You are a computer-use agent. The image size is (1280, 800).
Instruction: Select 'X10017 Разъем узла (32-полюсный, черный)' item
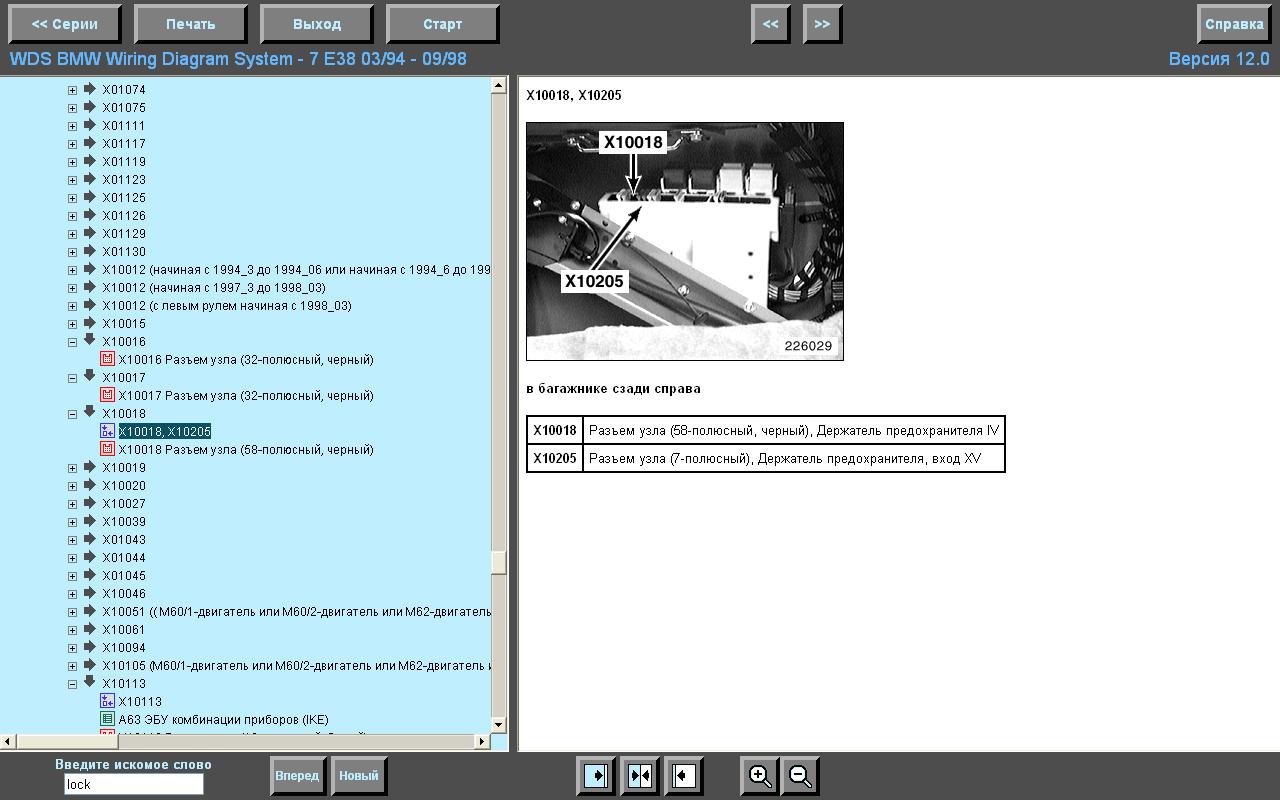point(246,396)
